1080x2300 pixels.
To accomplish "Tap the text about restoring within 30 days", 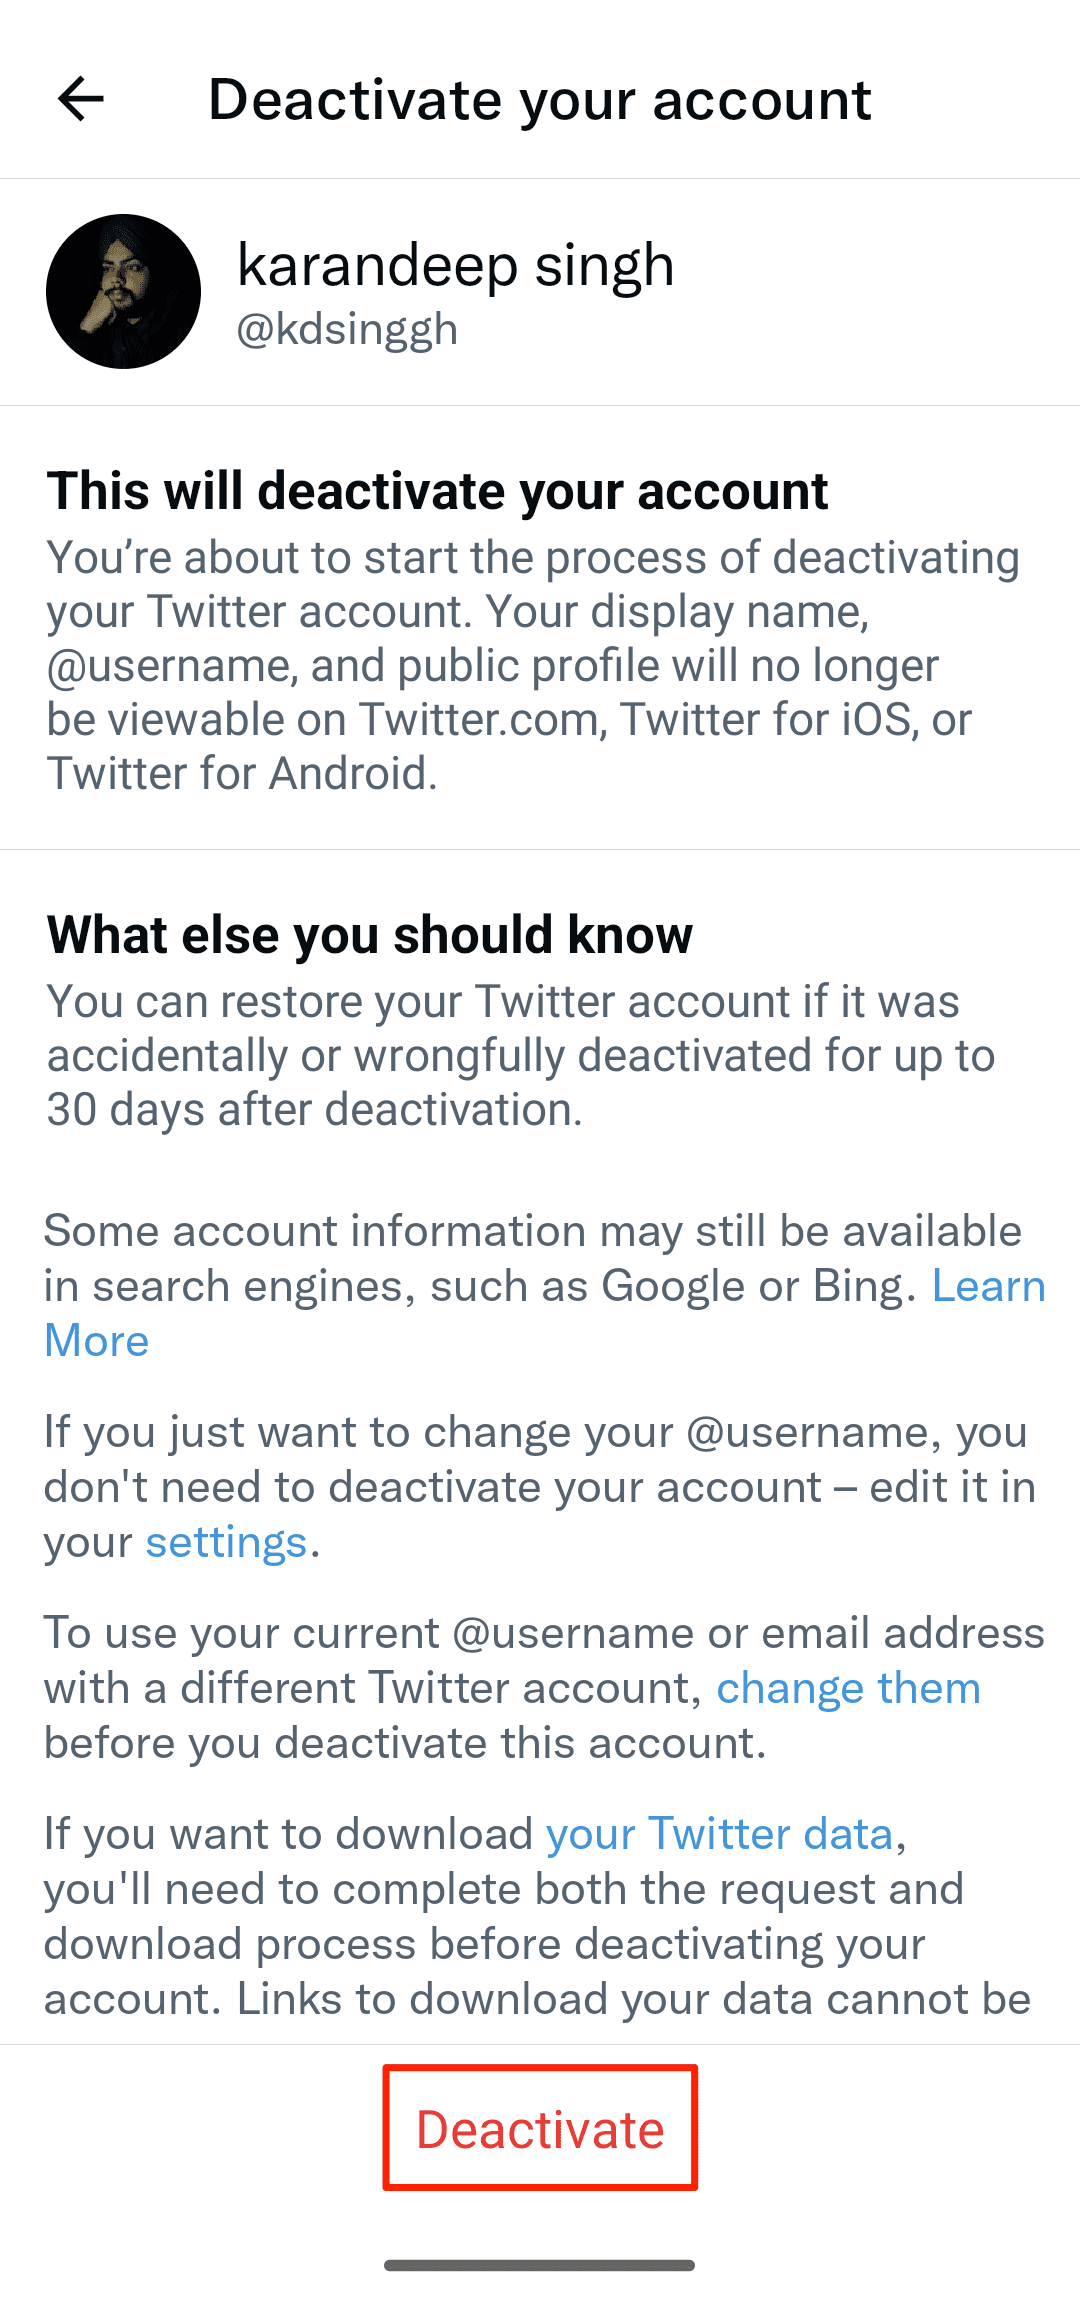I will point(520,1056).
